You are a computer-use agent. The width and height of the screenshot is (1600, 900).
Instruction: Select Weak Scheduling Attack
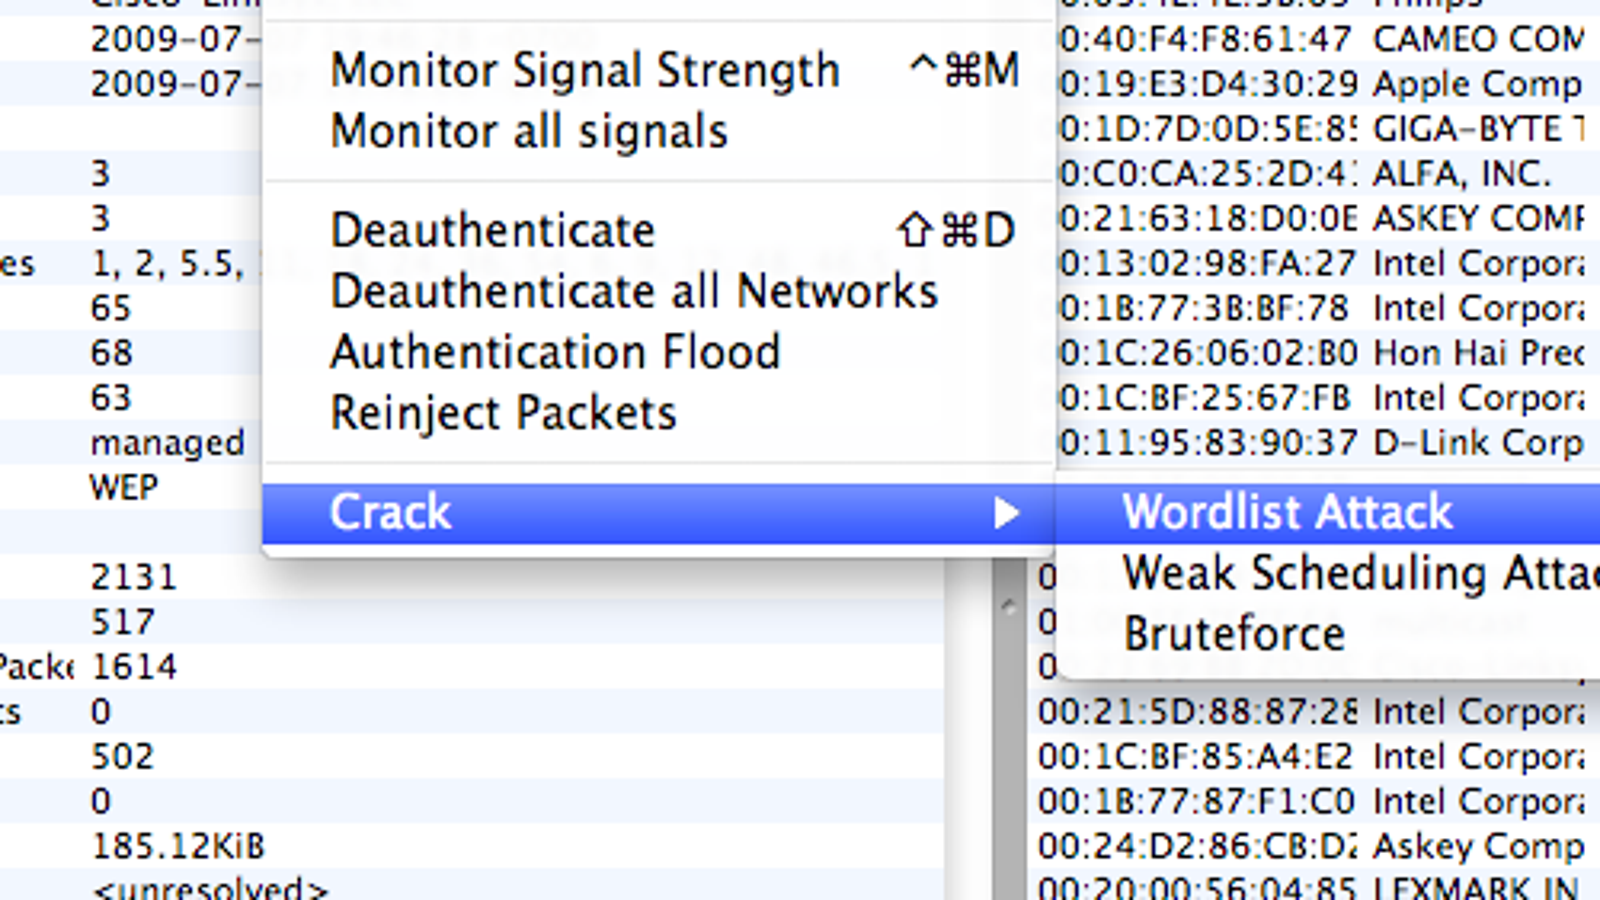tap(1328, 573)
